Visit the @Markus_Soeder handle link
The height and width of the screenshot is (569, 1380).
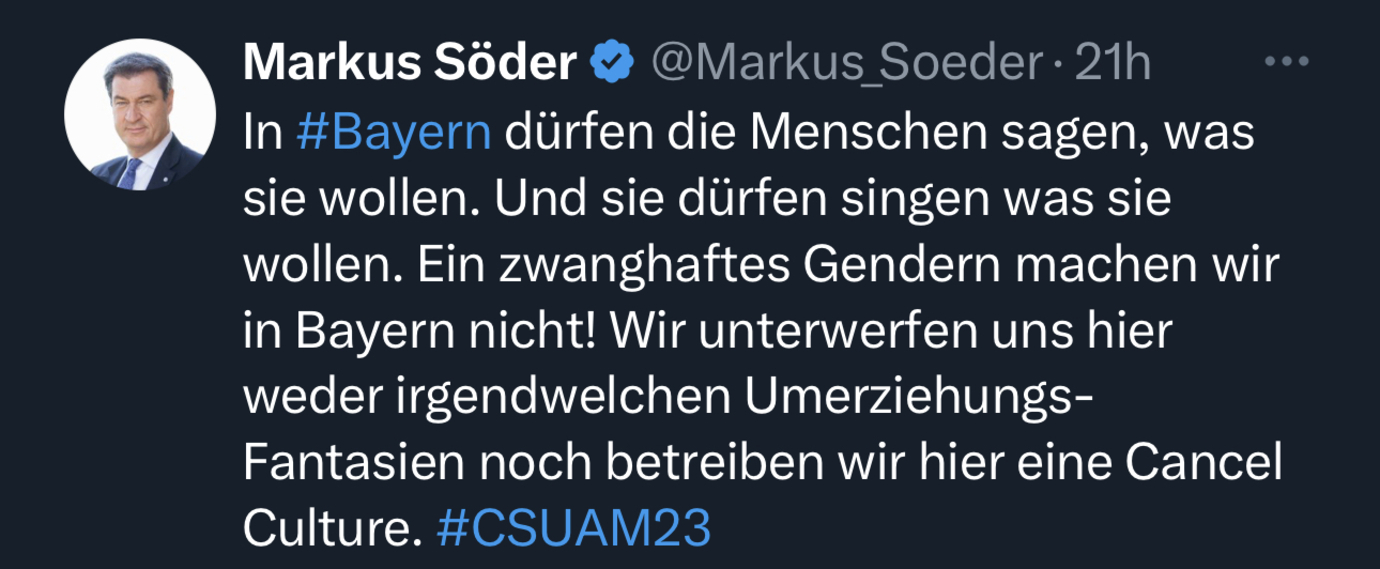(x=847, y=66)
